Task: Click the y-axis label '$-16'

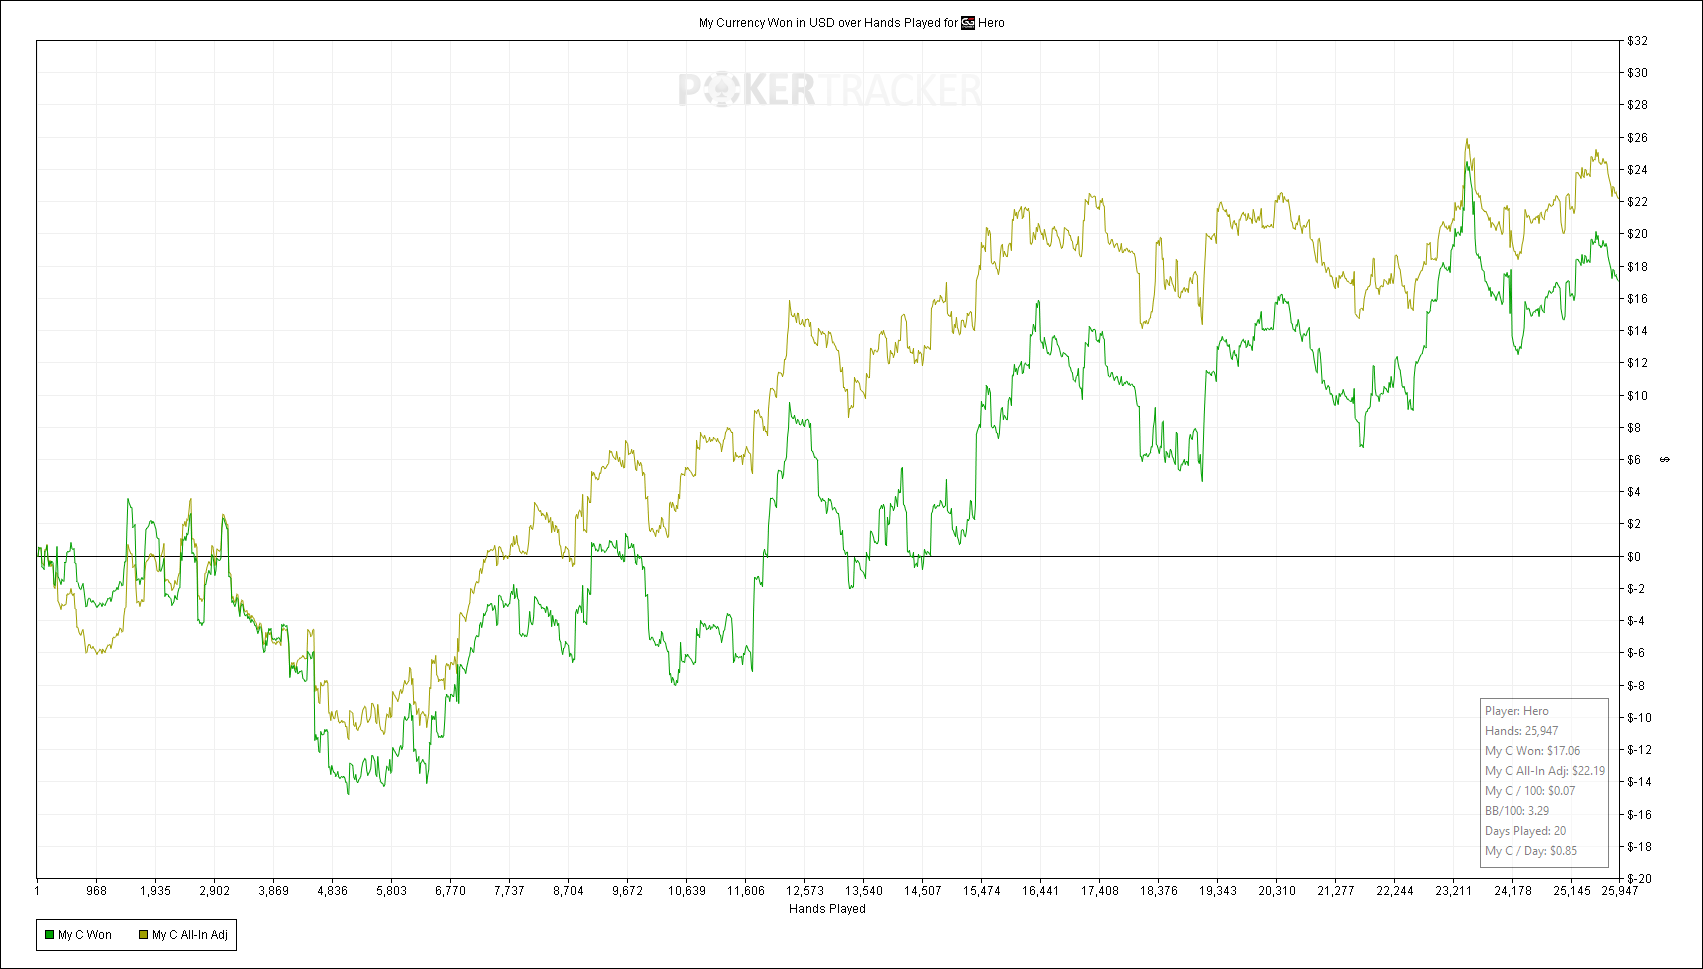Action: [x=1639, y=815]
